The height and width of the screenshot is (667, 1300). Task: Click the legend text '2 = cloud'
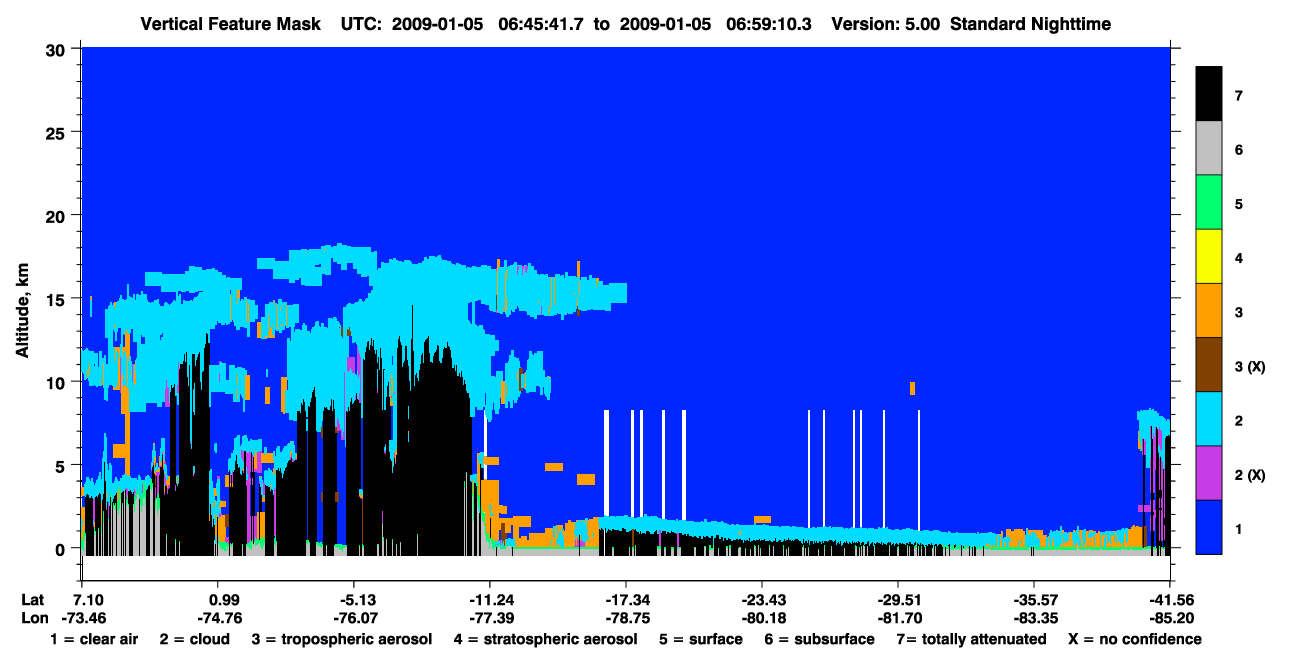194,639
